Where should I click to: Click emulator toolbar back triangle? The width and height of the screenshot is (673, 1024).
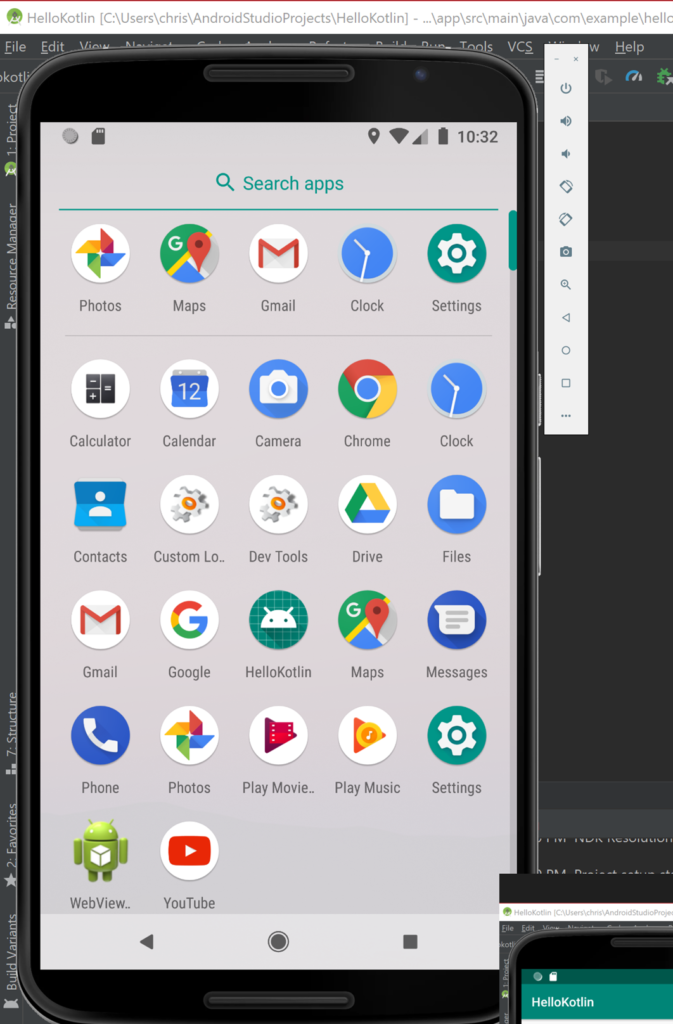click(566, 317)
